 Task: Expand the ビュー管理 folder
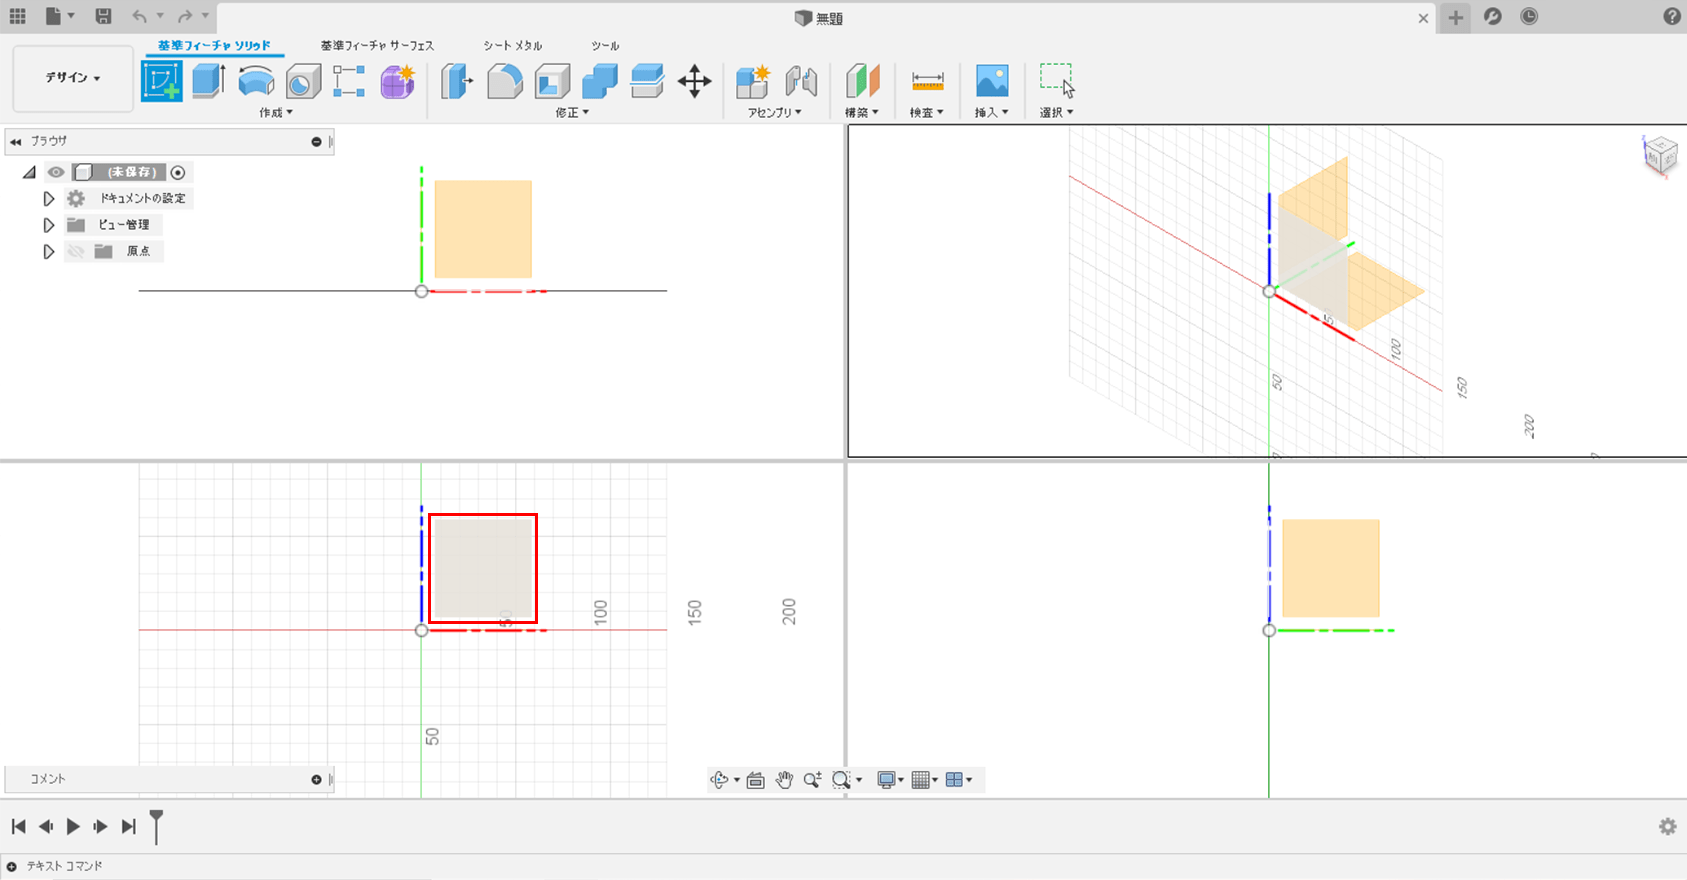[48, 225]
